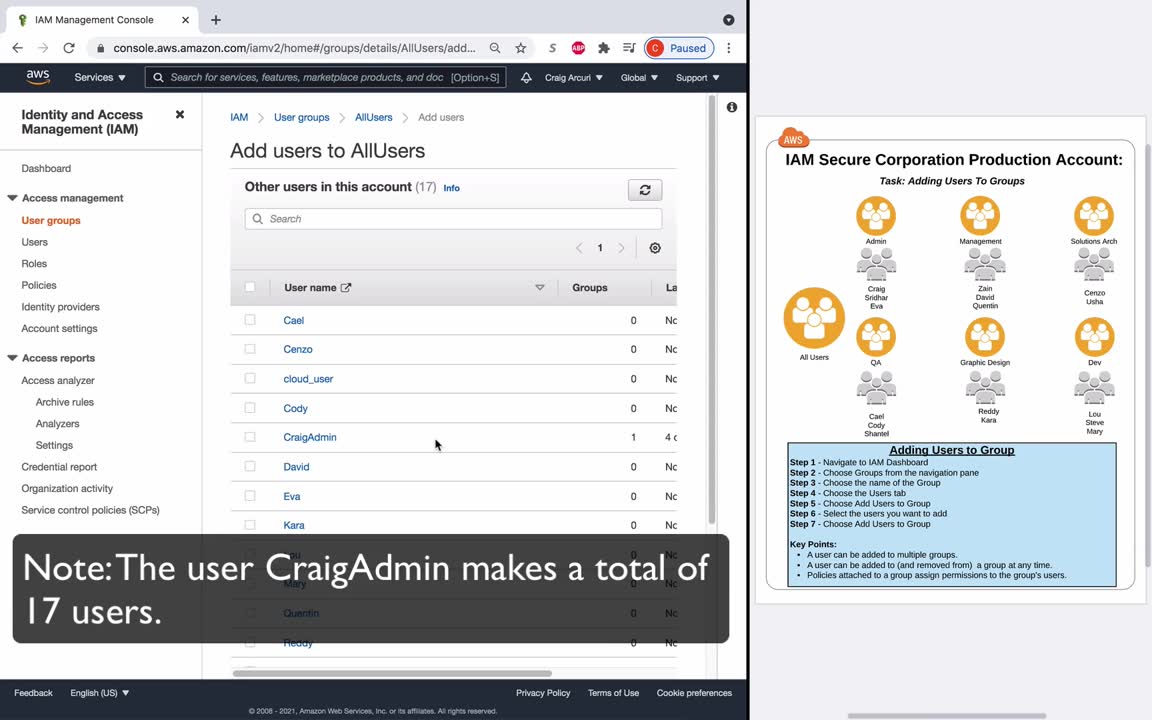Go back using browser back arrow
The height and width of the screenshot is (720, 1152).
(x=18, y=48)
